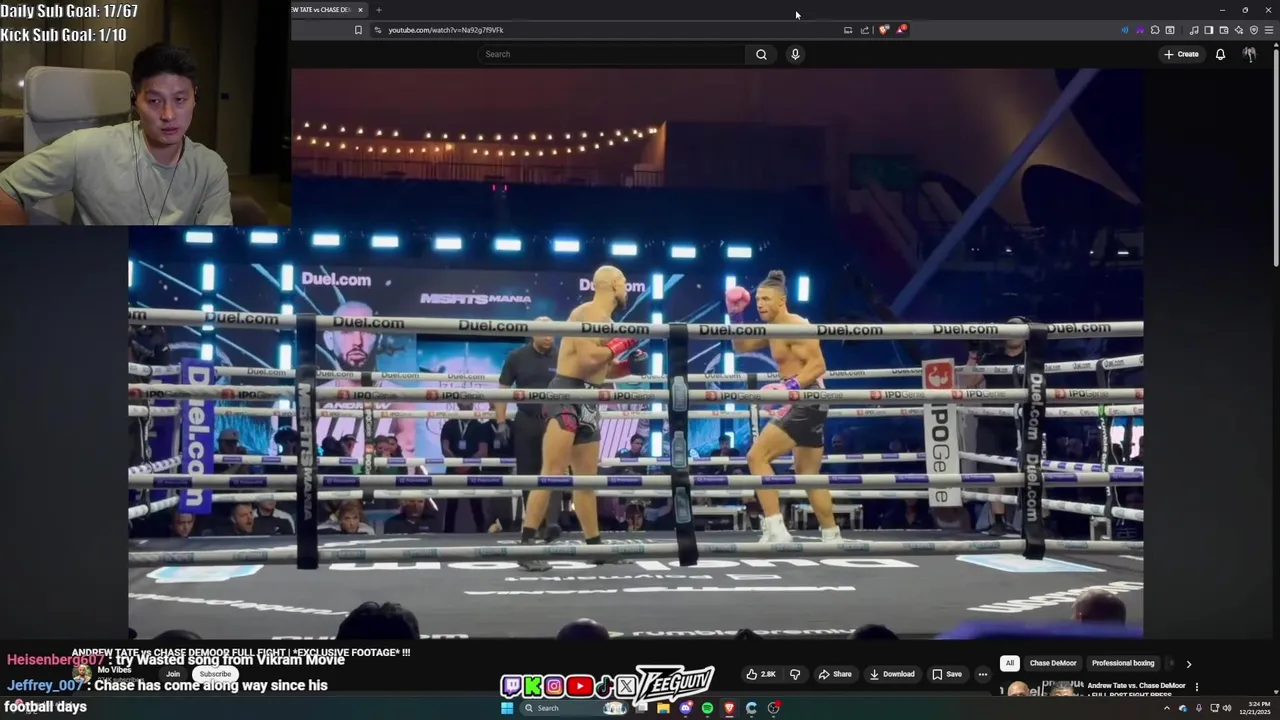This screenshot has height=720, width=1280.
Task: Open Spotify from the taskbar
Action: [x=707, y=708]
